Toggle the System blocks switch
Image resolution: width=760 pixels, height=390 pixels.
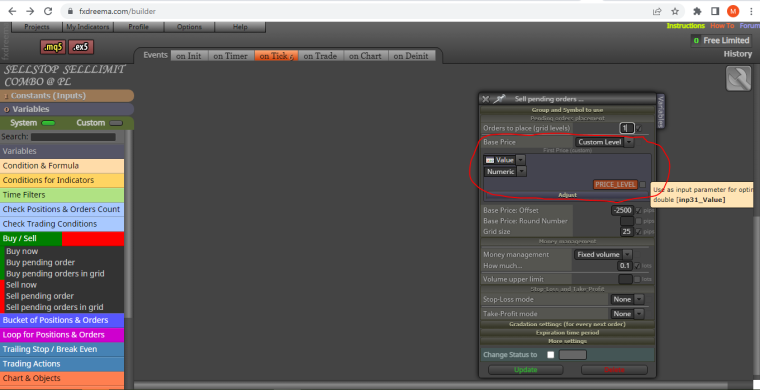click(x=48, y=123)
